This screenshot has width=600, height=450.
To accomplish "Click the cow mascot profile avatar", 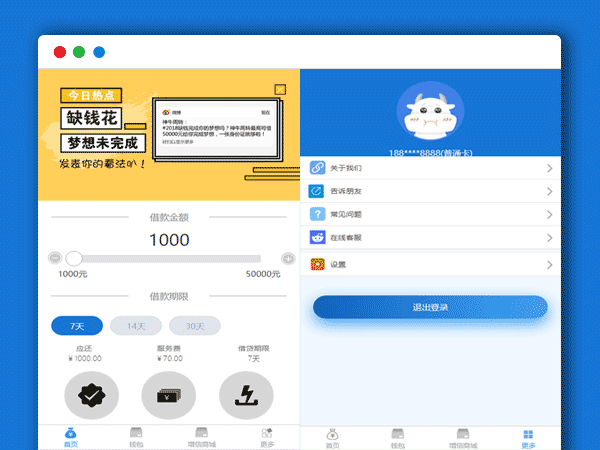I will 431,117.
